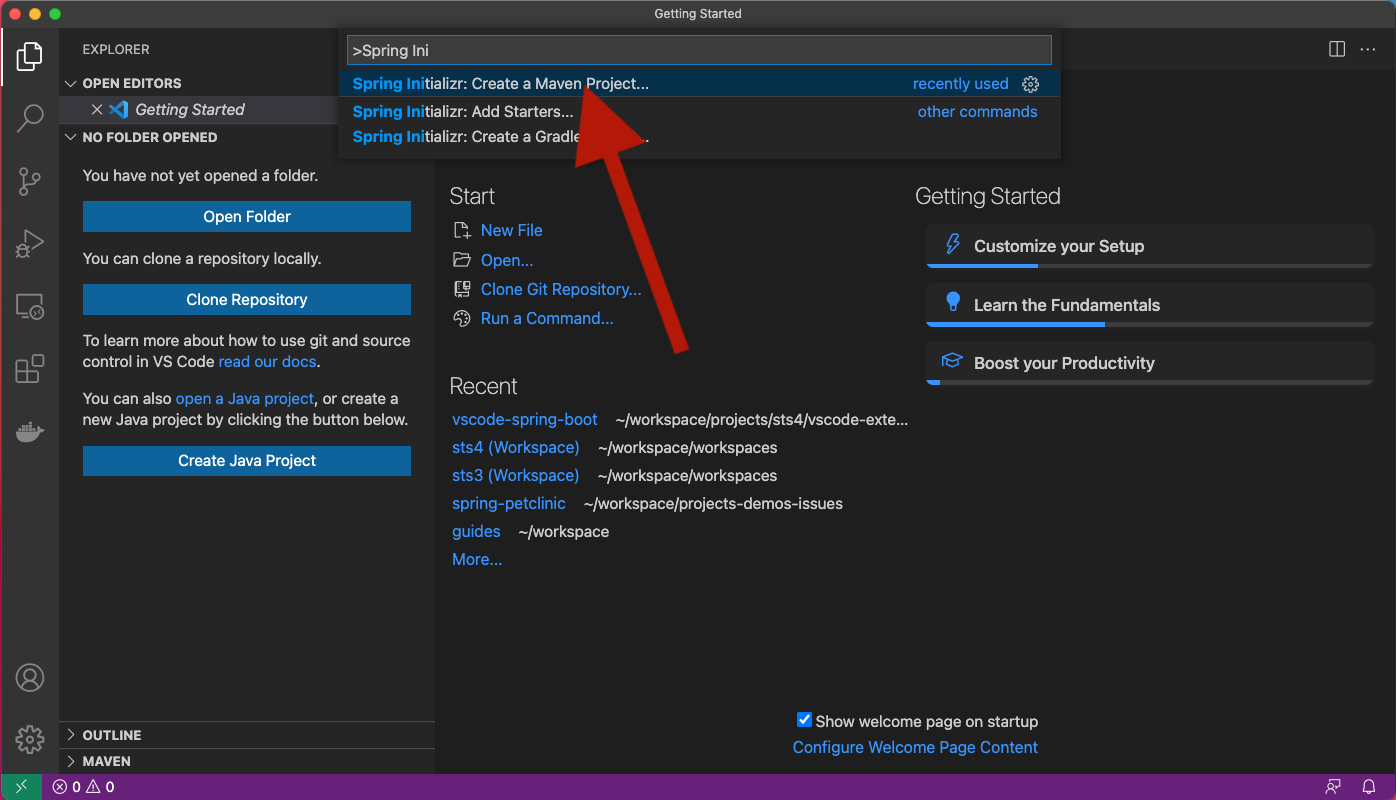Screen dimensions: 1396x800
Task: Configure keybinding gear for Create a Maven Project
Action: (x=1031, y=84)
